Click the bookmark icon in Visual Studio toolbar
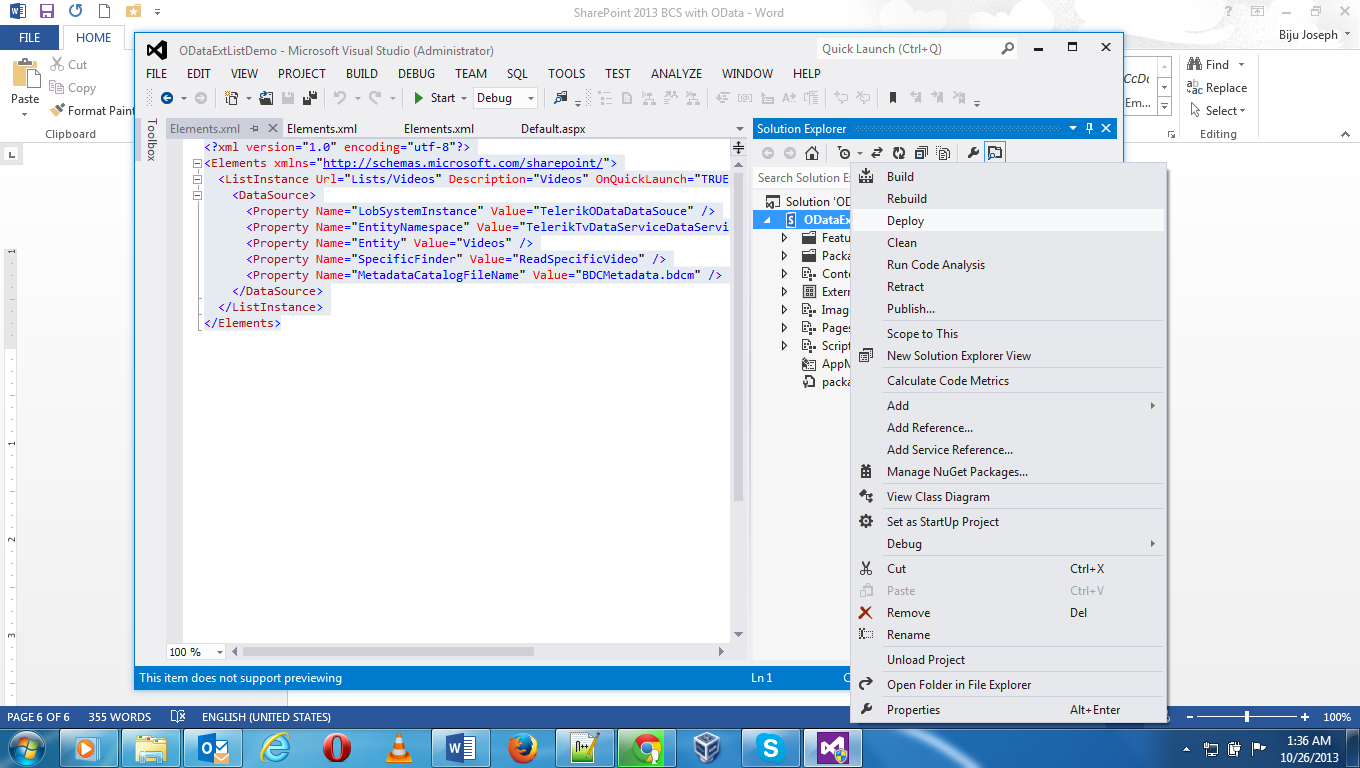Screen dimensions: 1360x768 (x=893, y=98)
